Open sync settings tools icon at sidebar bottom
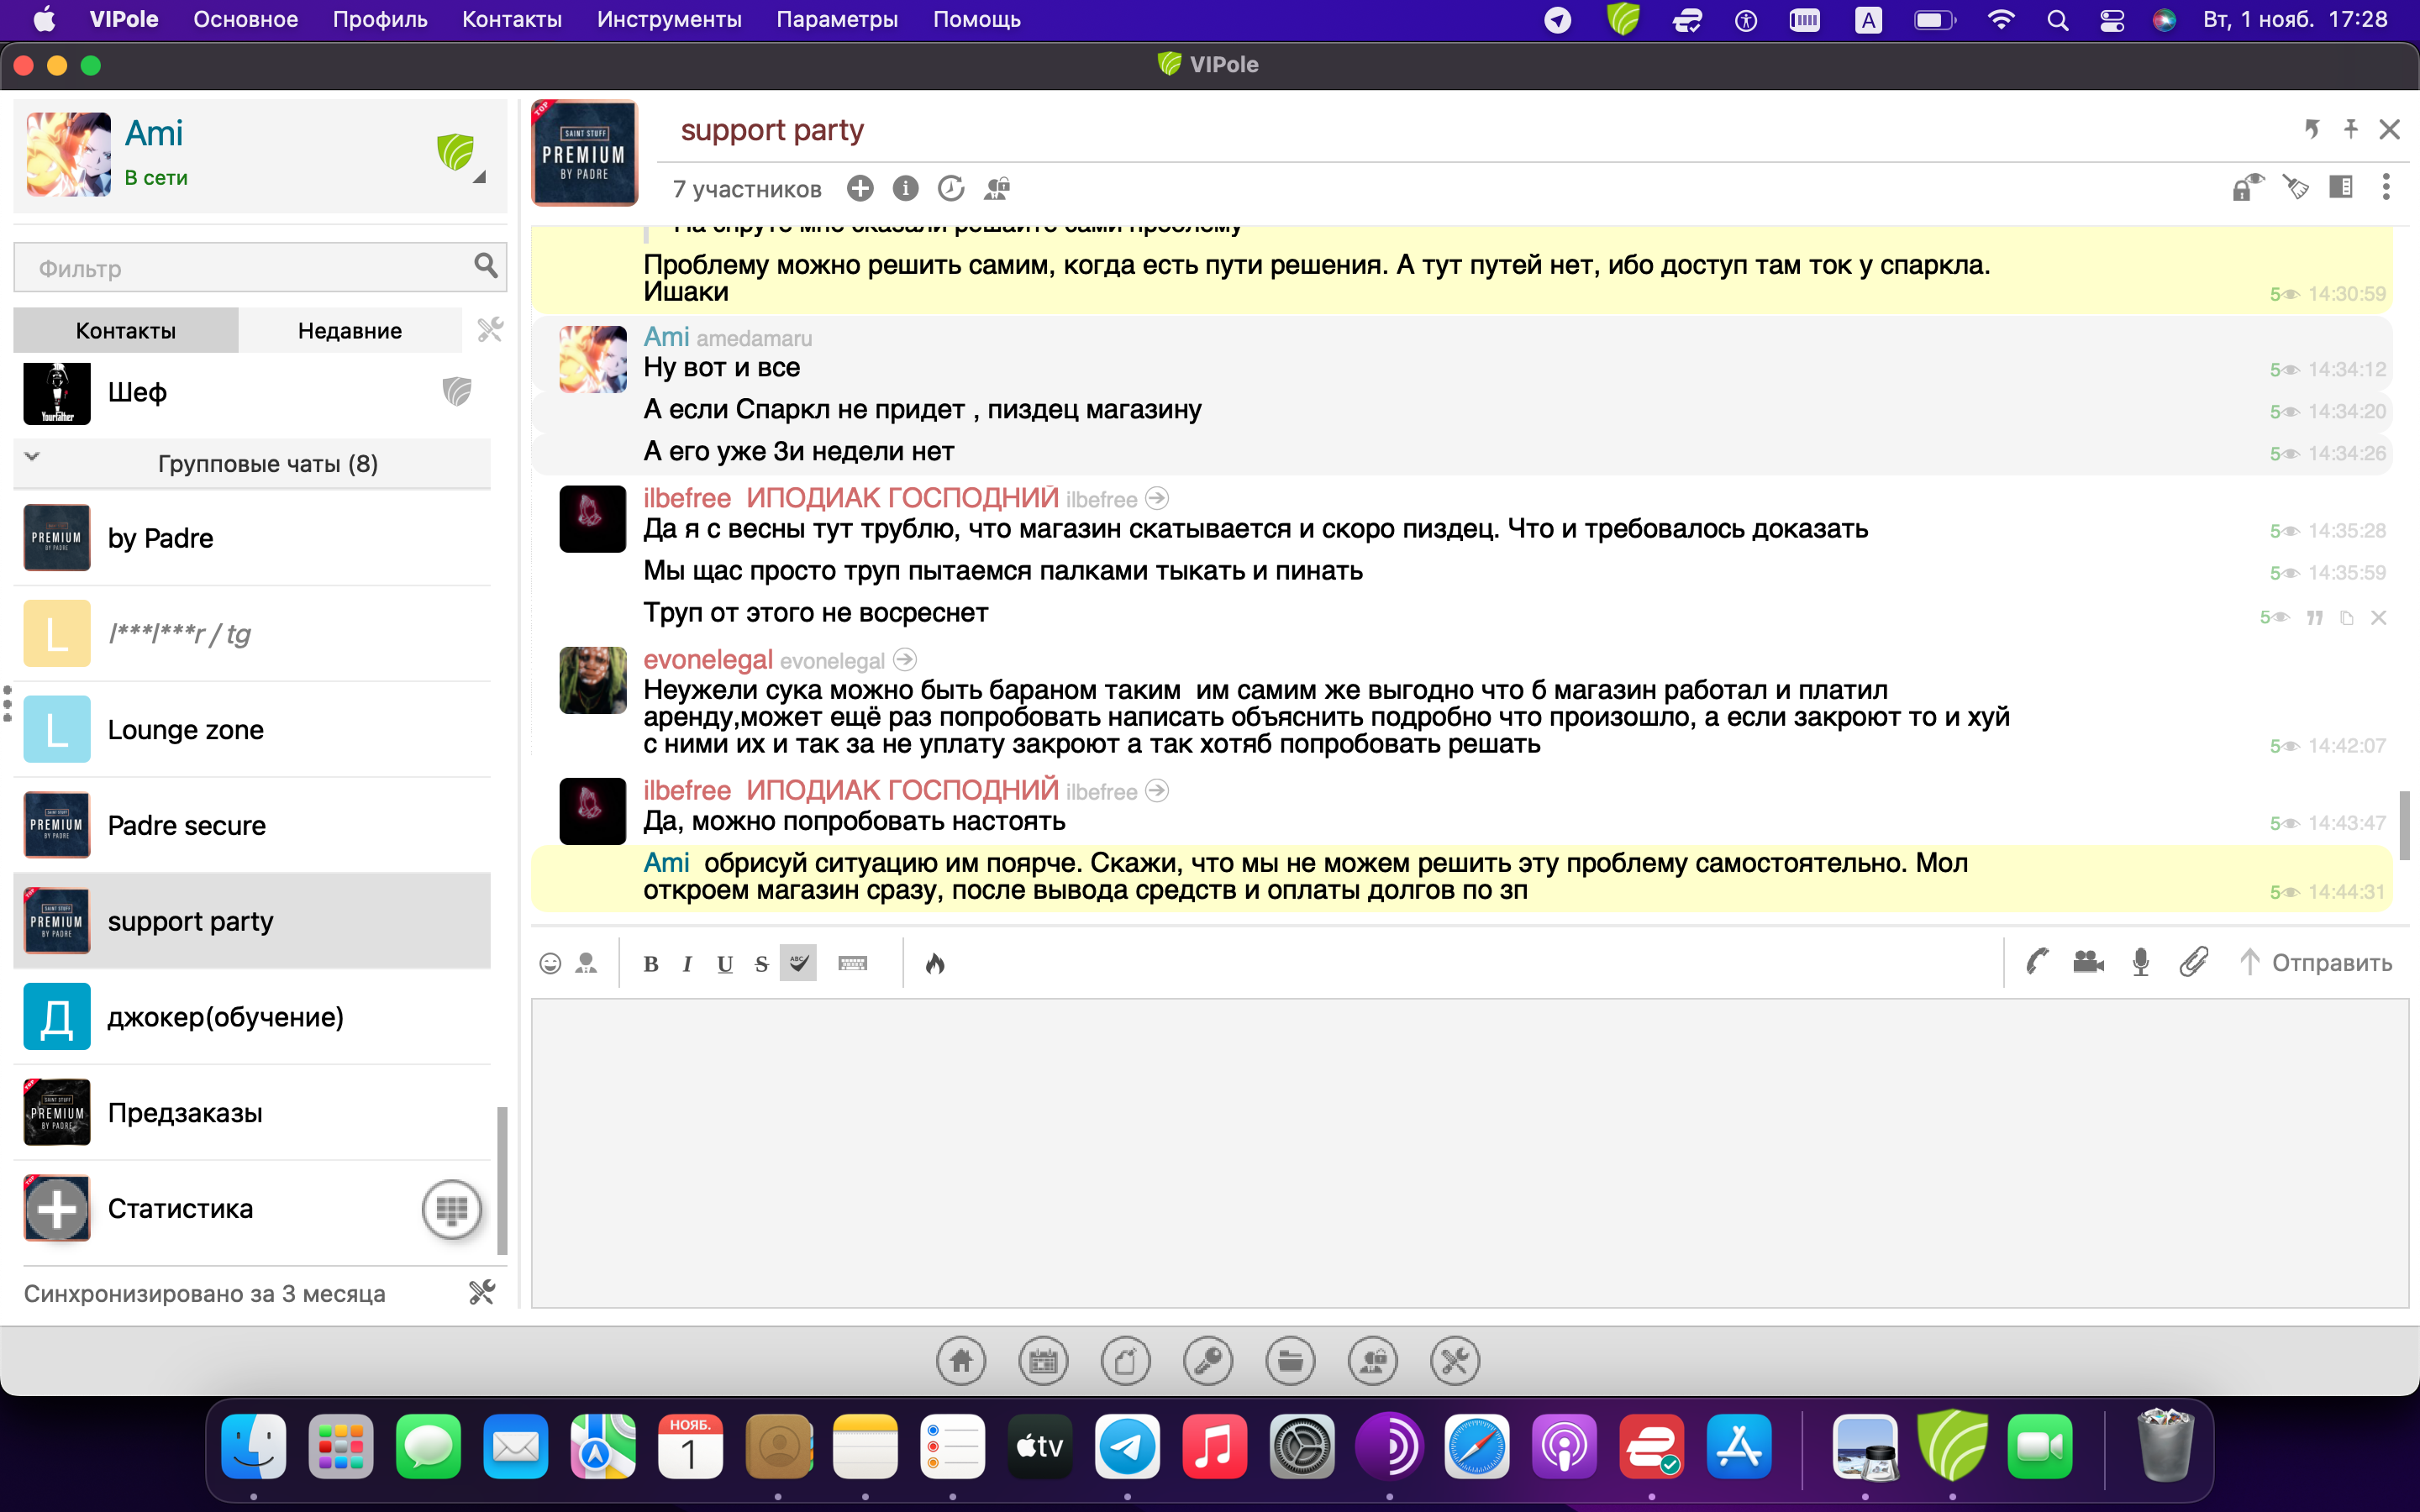Screen dimensions: 2420x1512 tap(482, 1292)
